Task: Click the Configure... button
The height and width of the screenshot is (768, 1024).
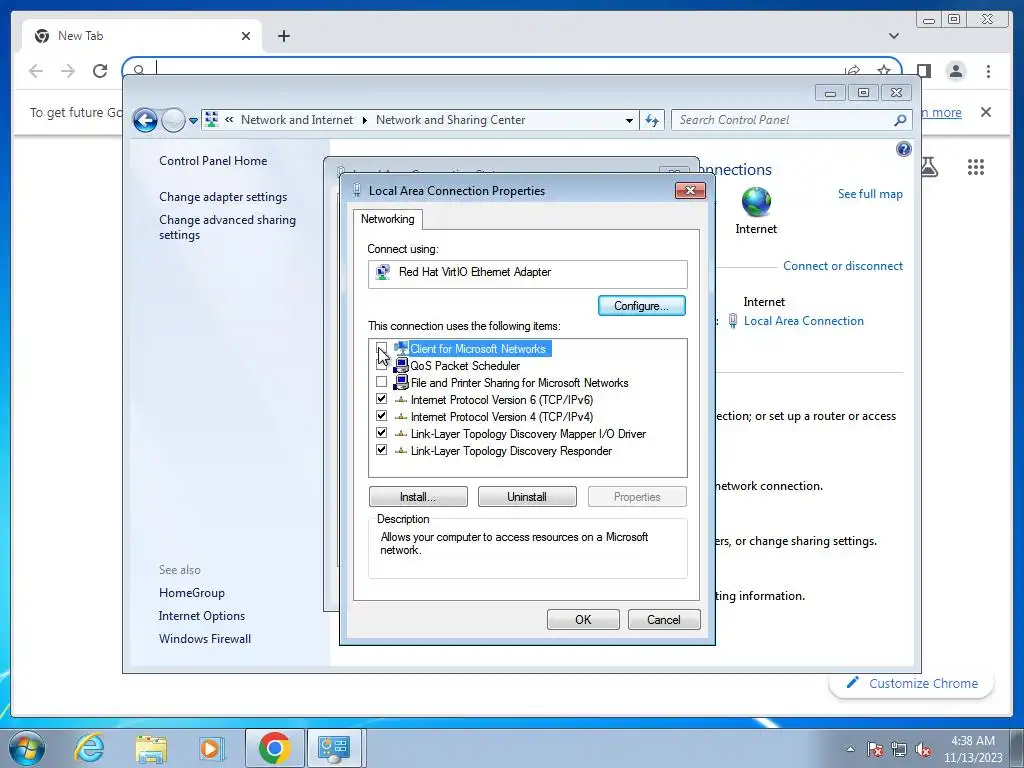Action: (641, 306)
